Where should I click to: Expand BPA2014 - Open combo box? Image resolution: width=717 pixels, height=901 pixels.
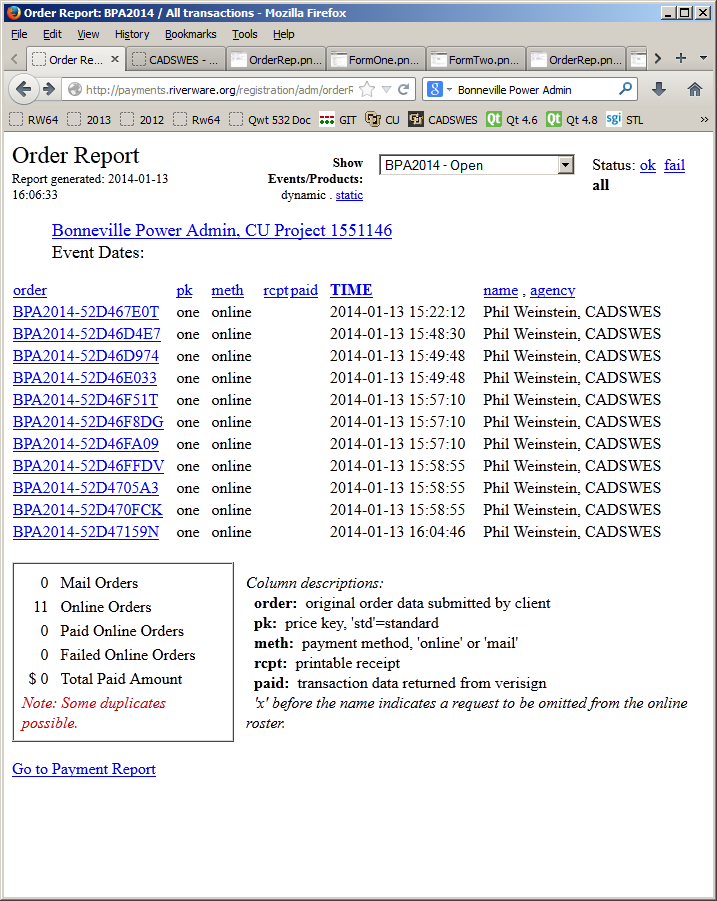pos(476,165)
